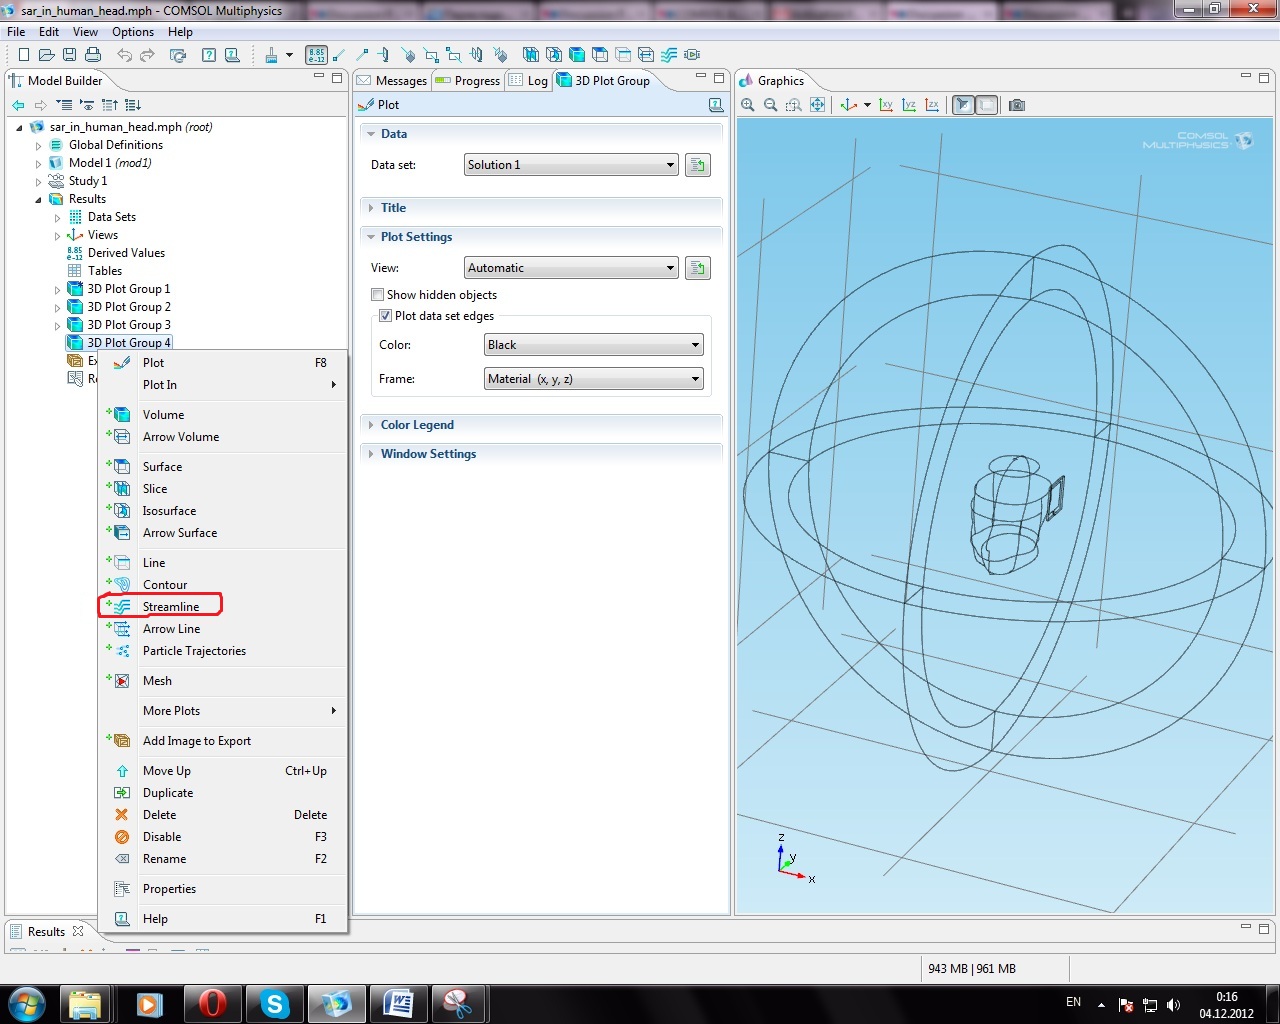Image resolution: width=1280 pixels, height=1024 pixels.
Task: Click the Redo arrow in toolbar
Action: pyautogui.click(x=147, y=55)
